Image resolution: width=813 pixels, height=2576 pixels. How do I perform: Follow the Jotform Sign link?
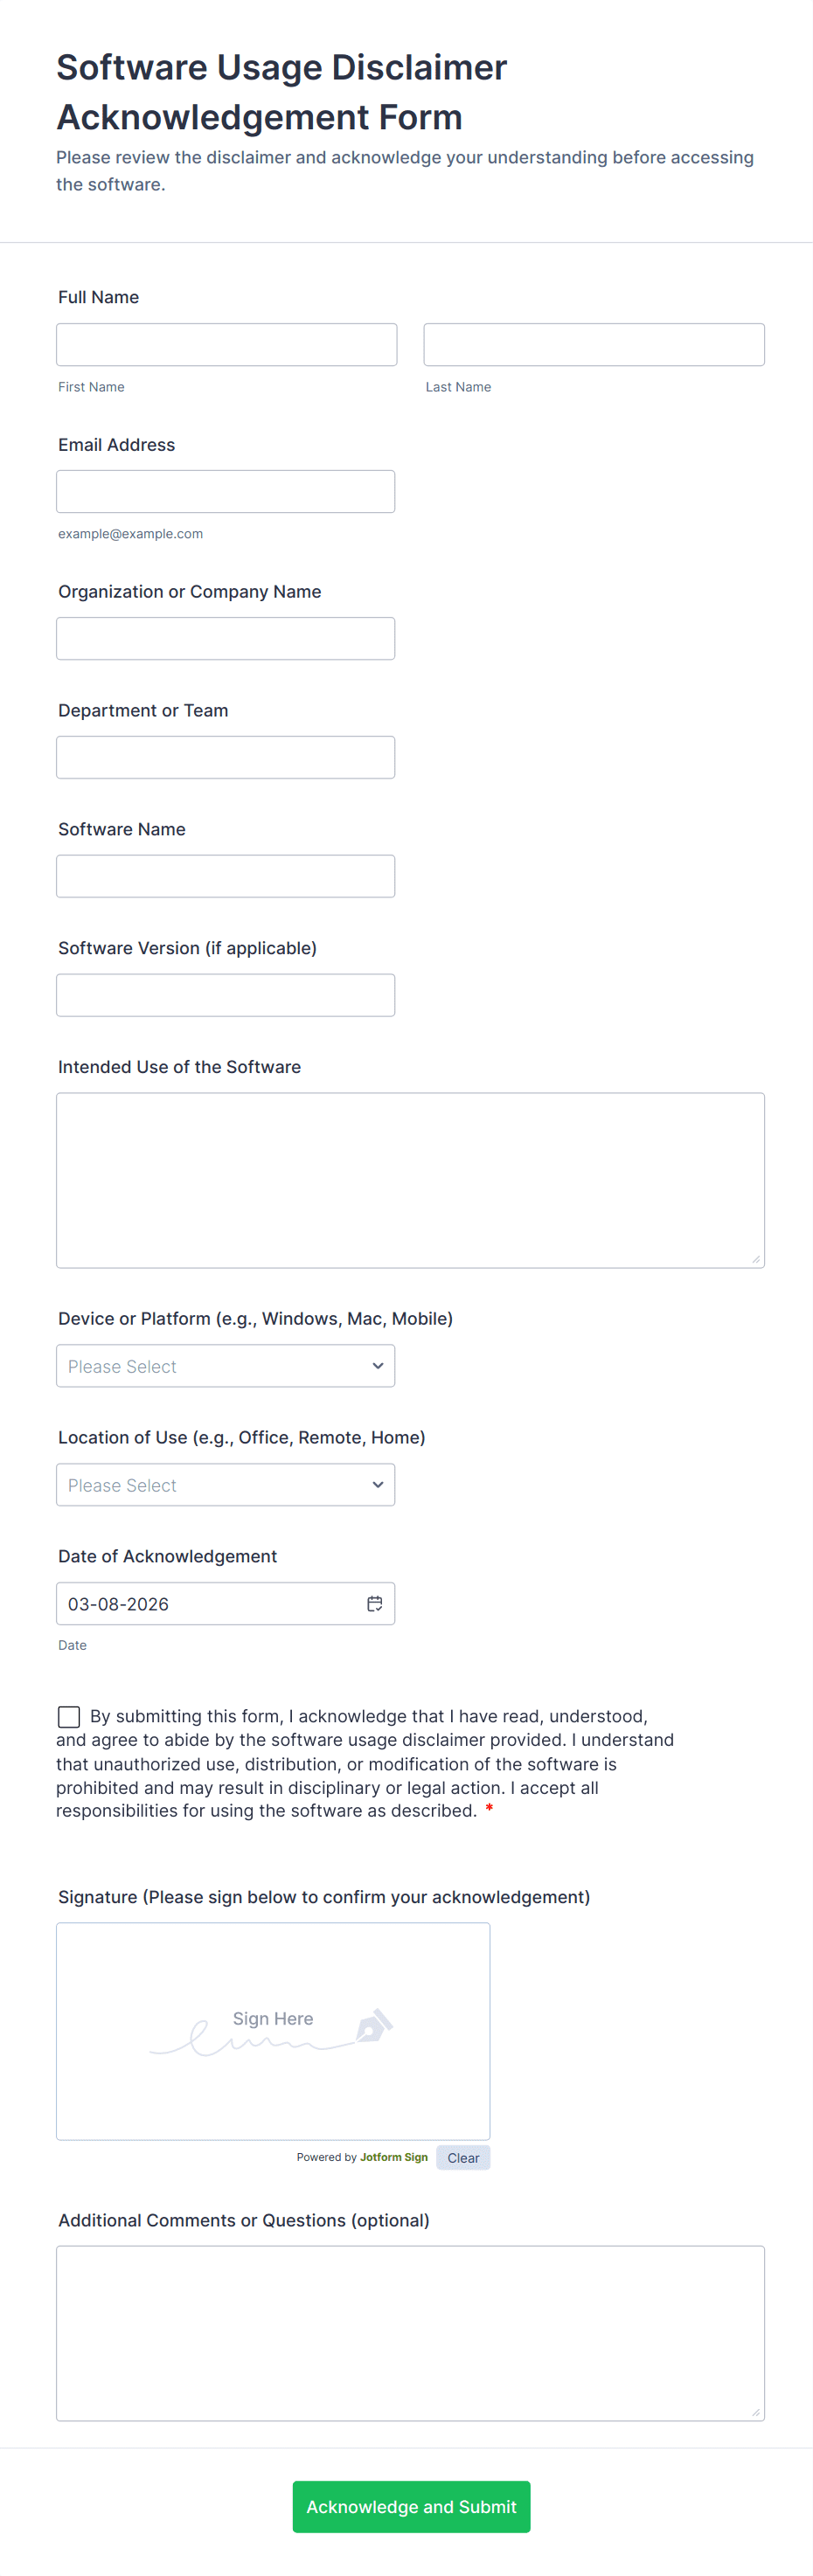(x=393, y=2157)
